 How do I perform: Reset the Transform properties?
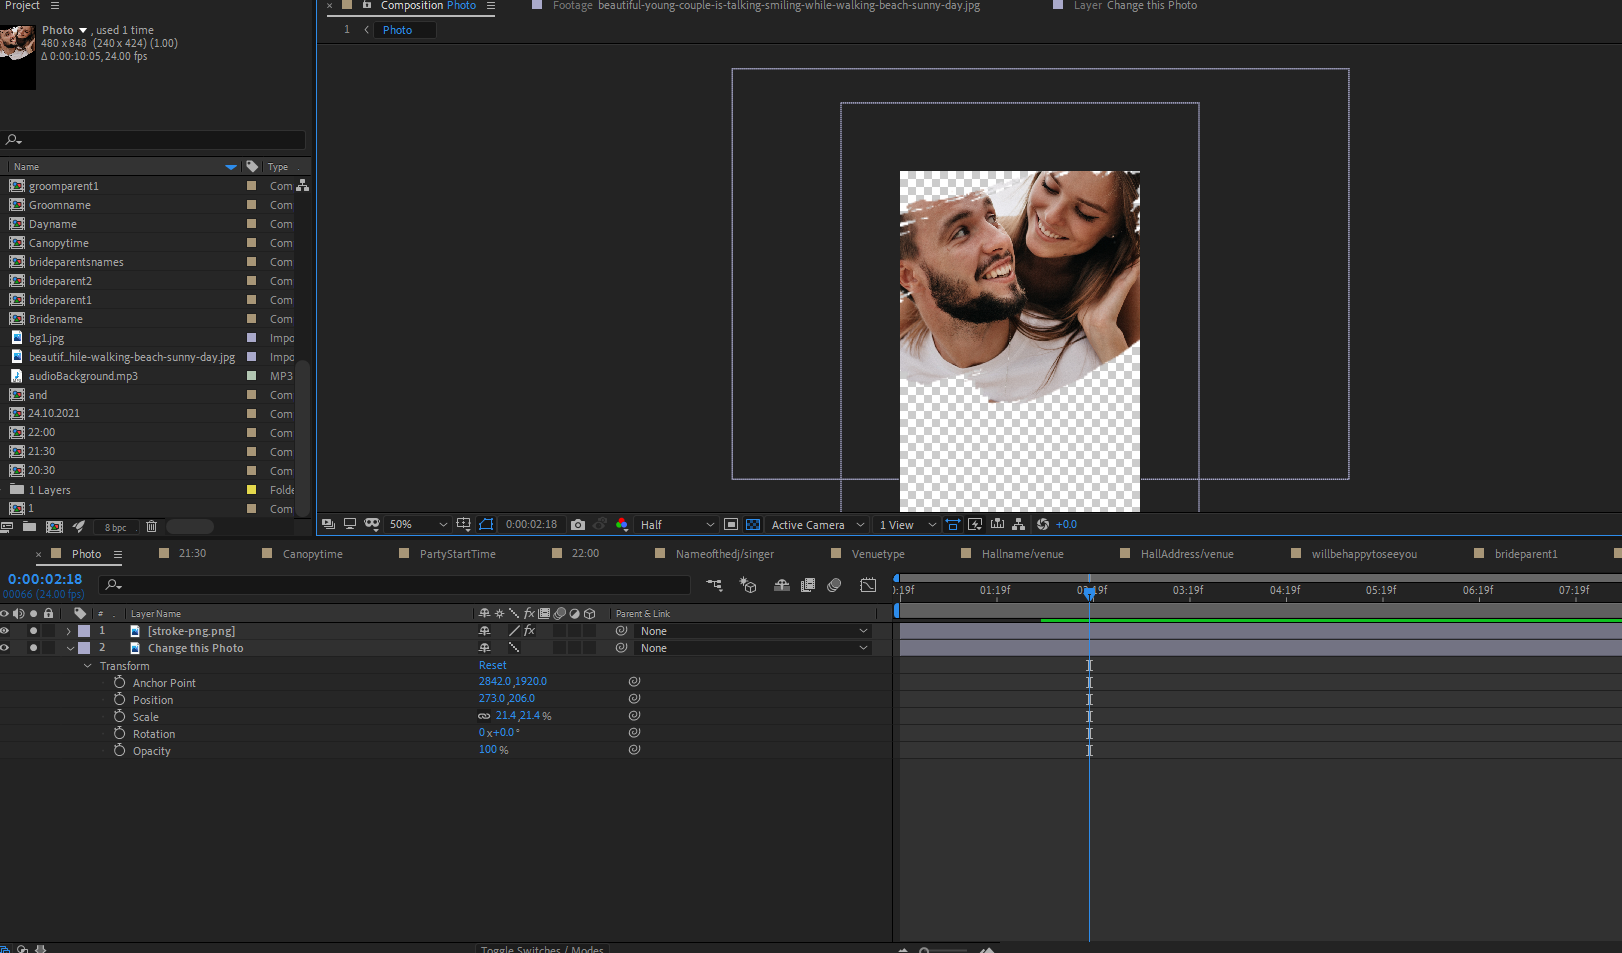tap(492, 665)
